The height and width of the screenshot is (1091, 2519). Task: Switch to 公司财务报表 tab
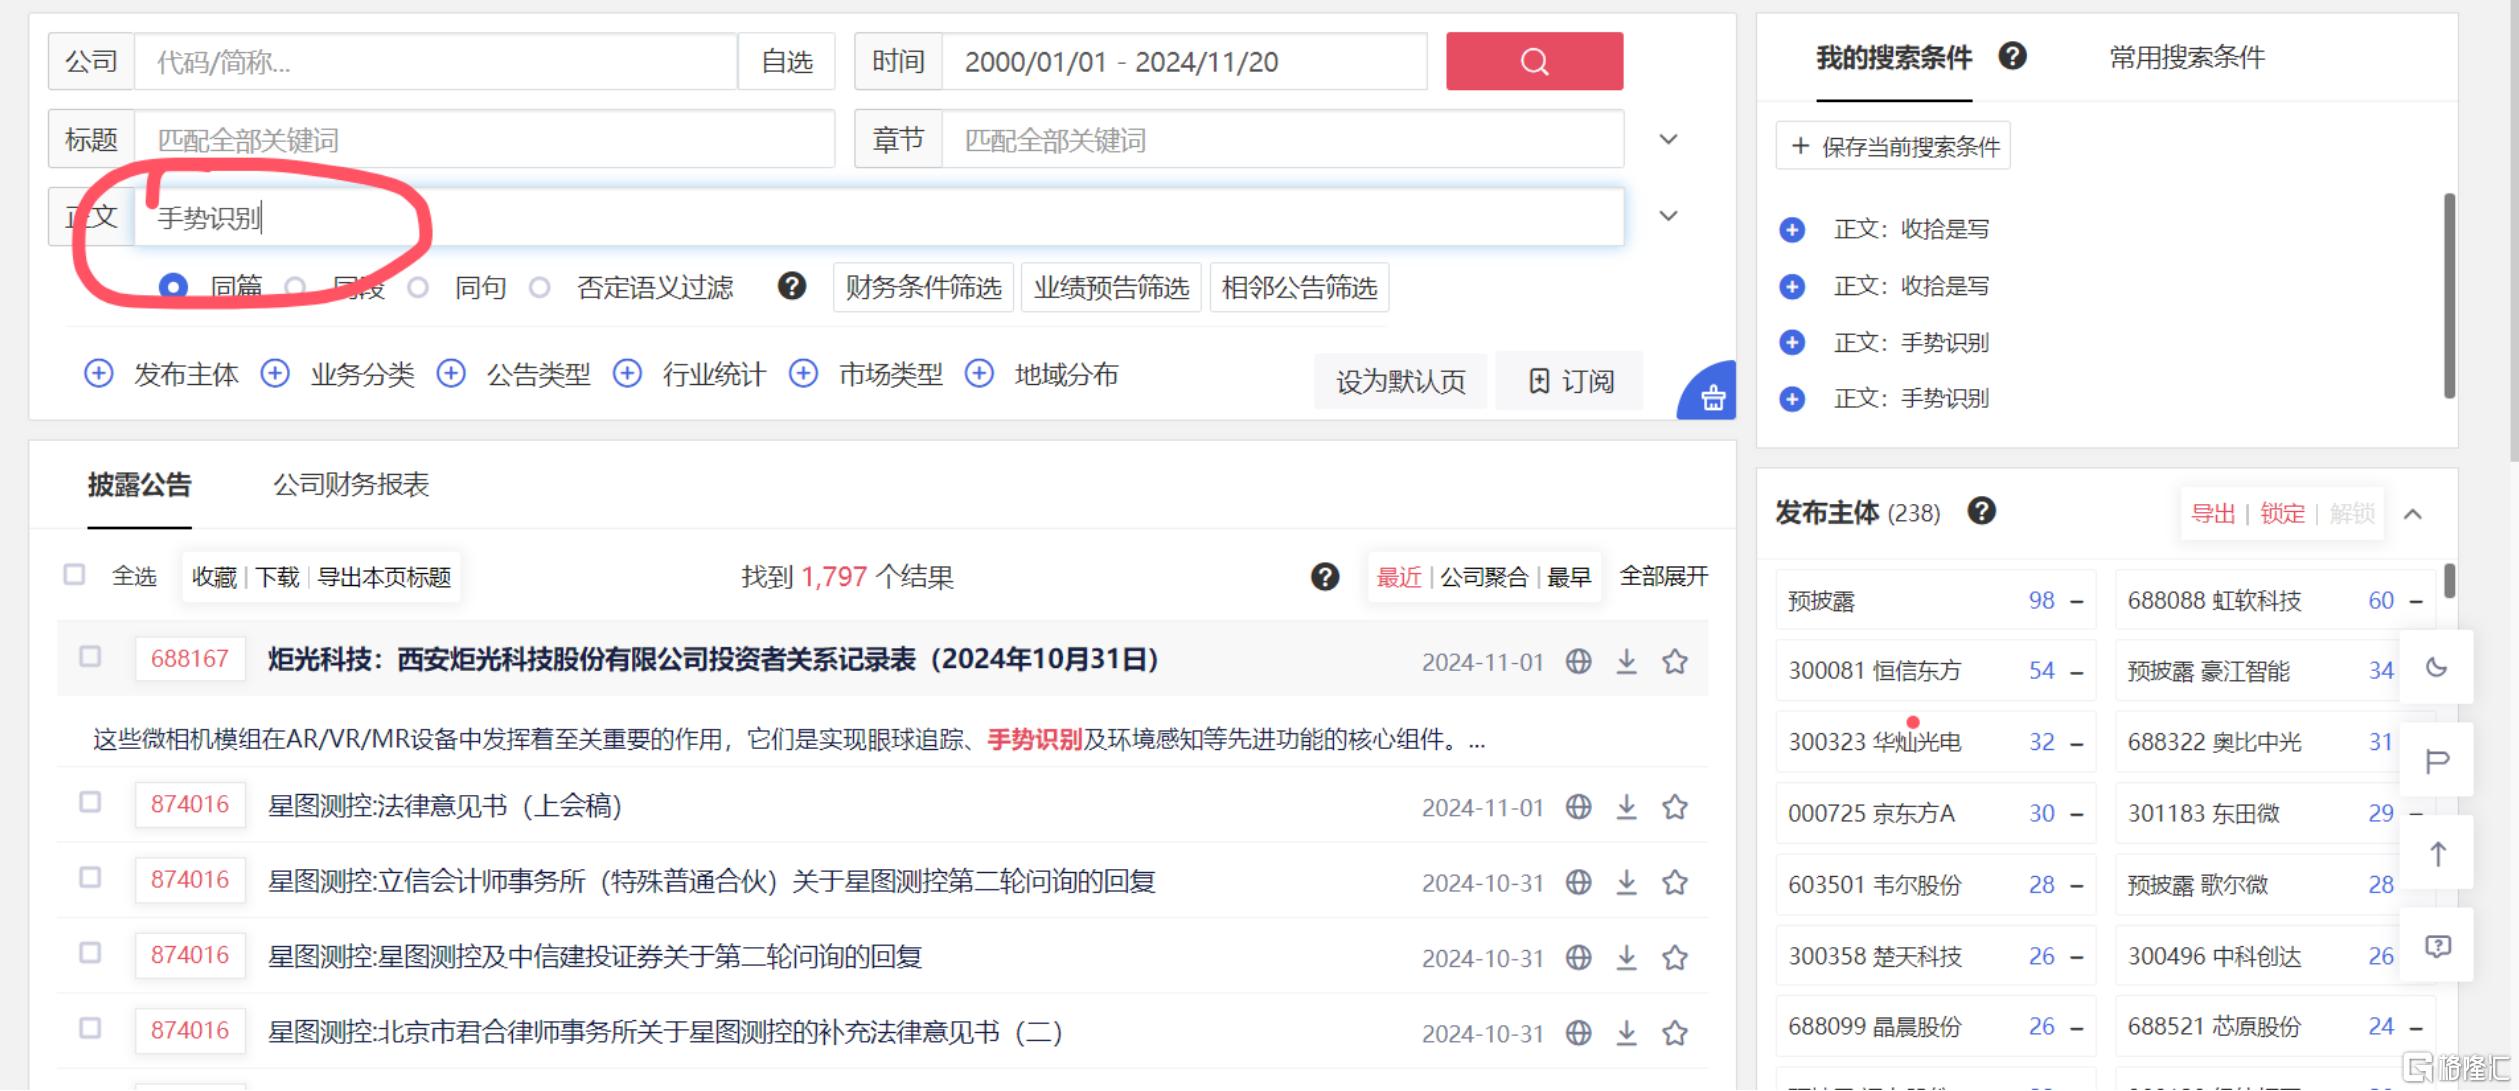[x=351, y=485]
